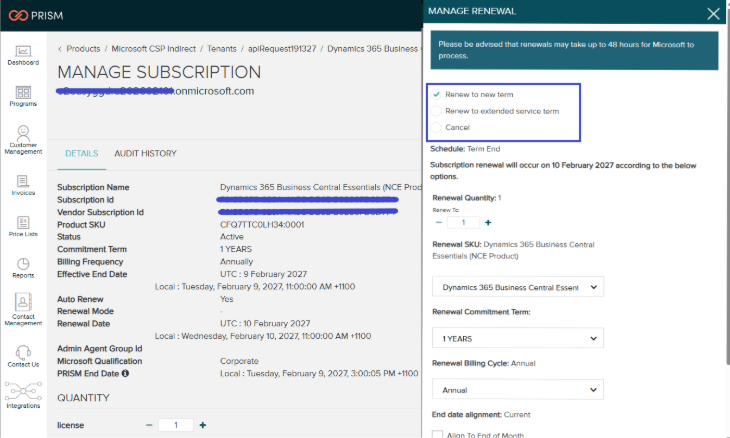This screenshot has width=730, height=438.
Task: Open the Renewal Commitment Term dropdown
Action: [x=518, y=338]
